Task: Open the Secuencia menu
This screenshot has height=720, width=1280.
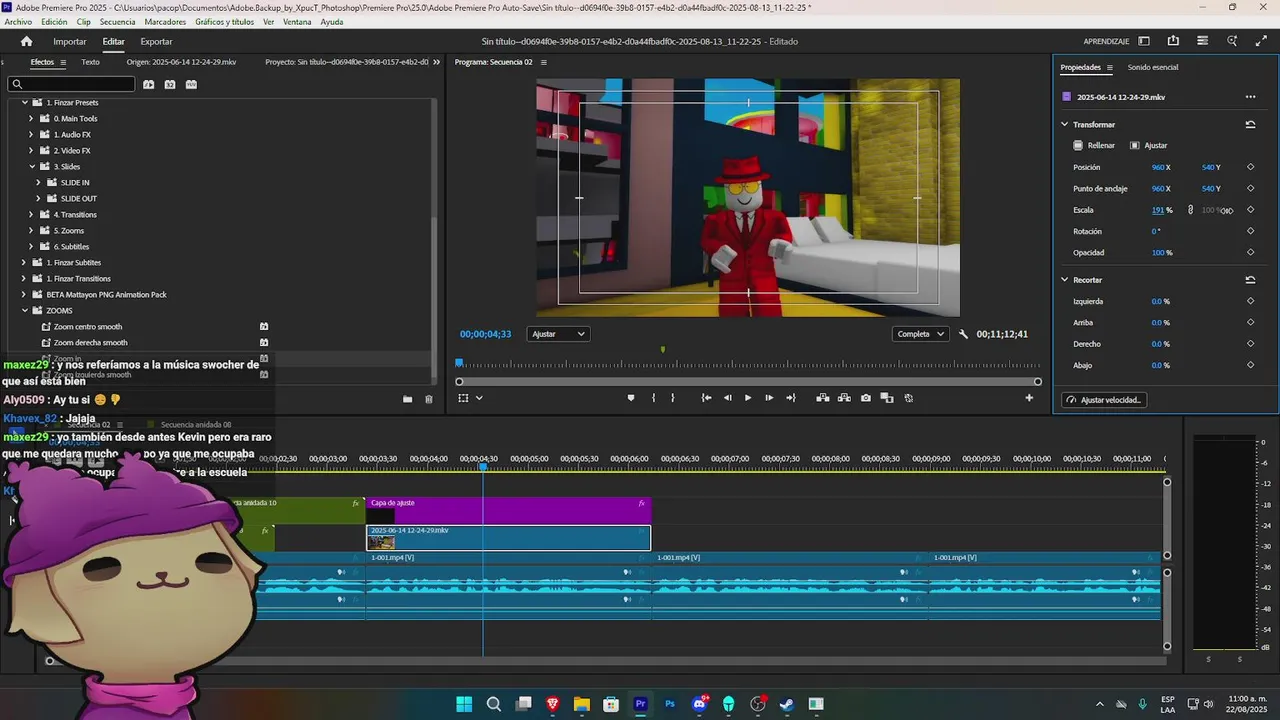Action: point(117,22)
